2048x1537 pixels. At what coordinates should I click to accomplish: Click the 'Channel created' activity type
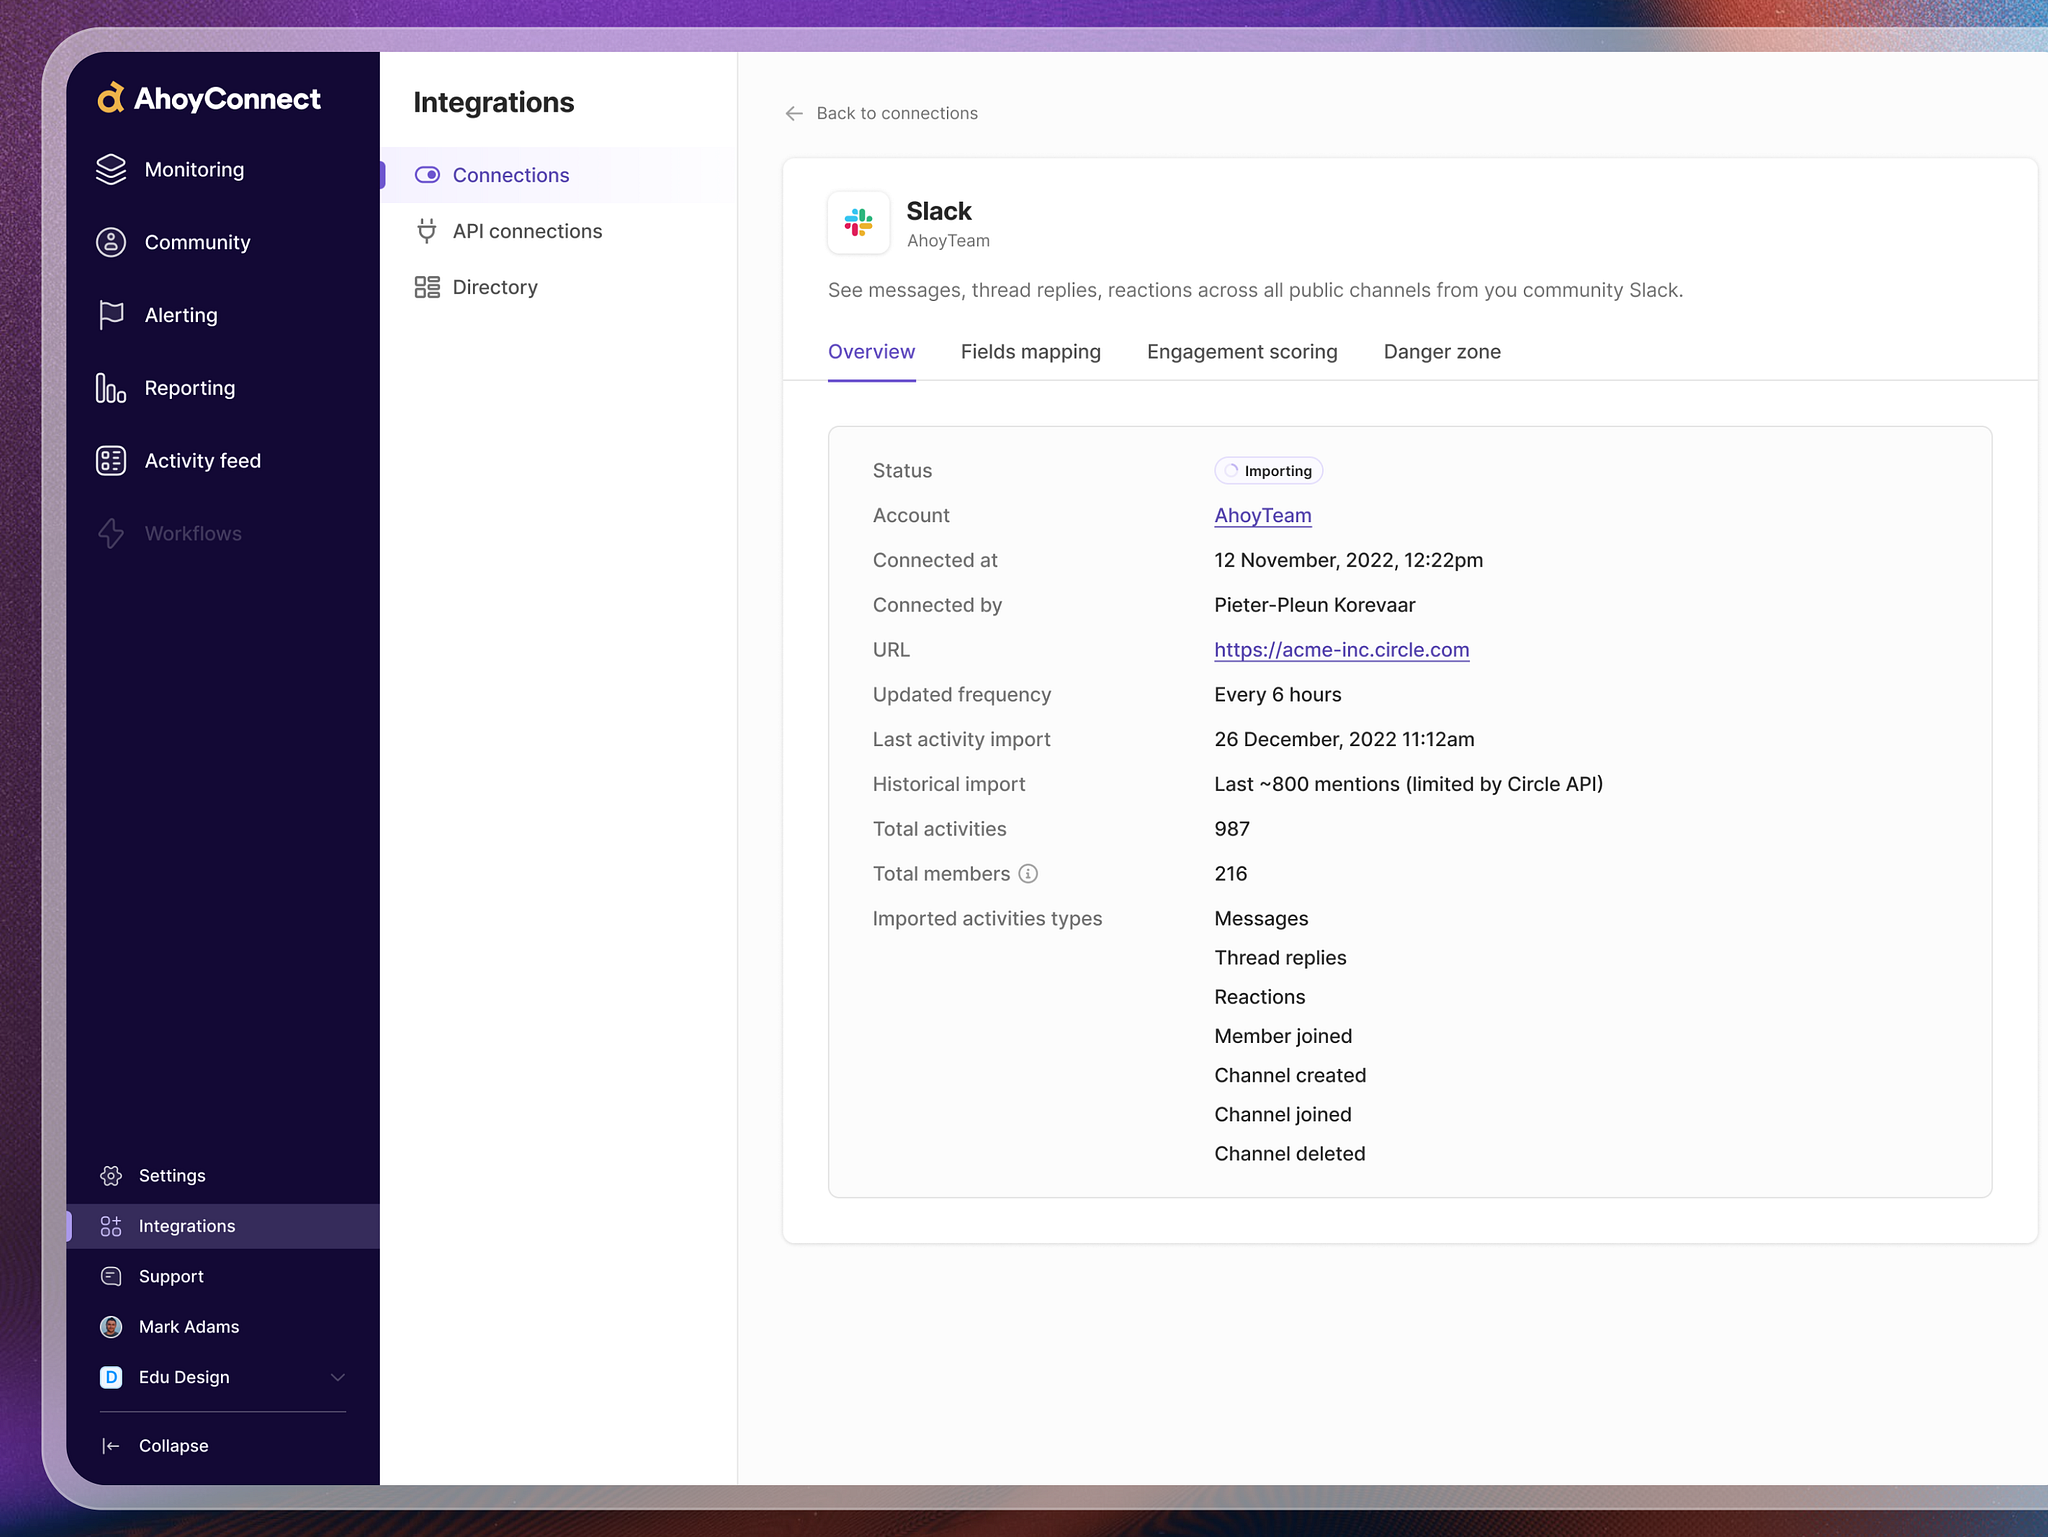point(1290,1075)
